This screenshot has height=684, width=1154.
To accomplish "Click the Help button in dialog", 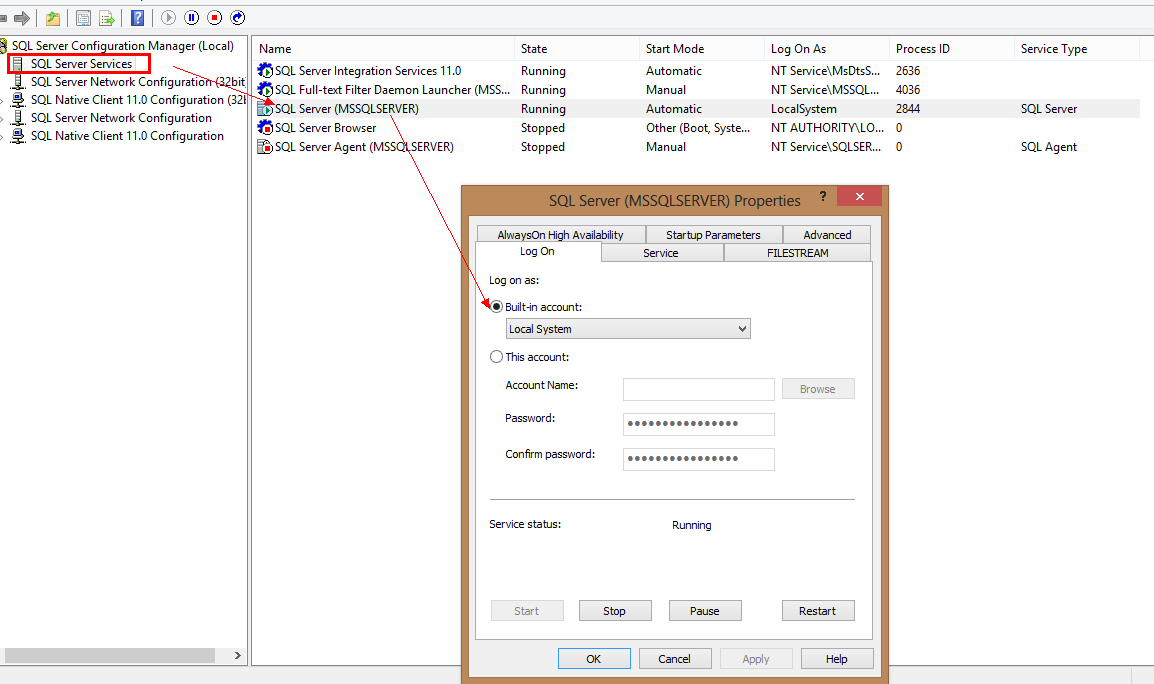I will [837, 659].
